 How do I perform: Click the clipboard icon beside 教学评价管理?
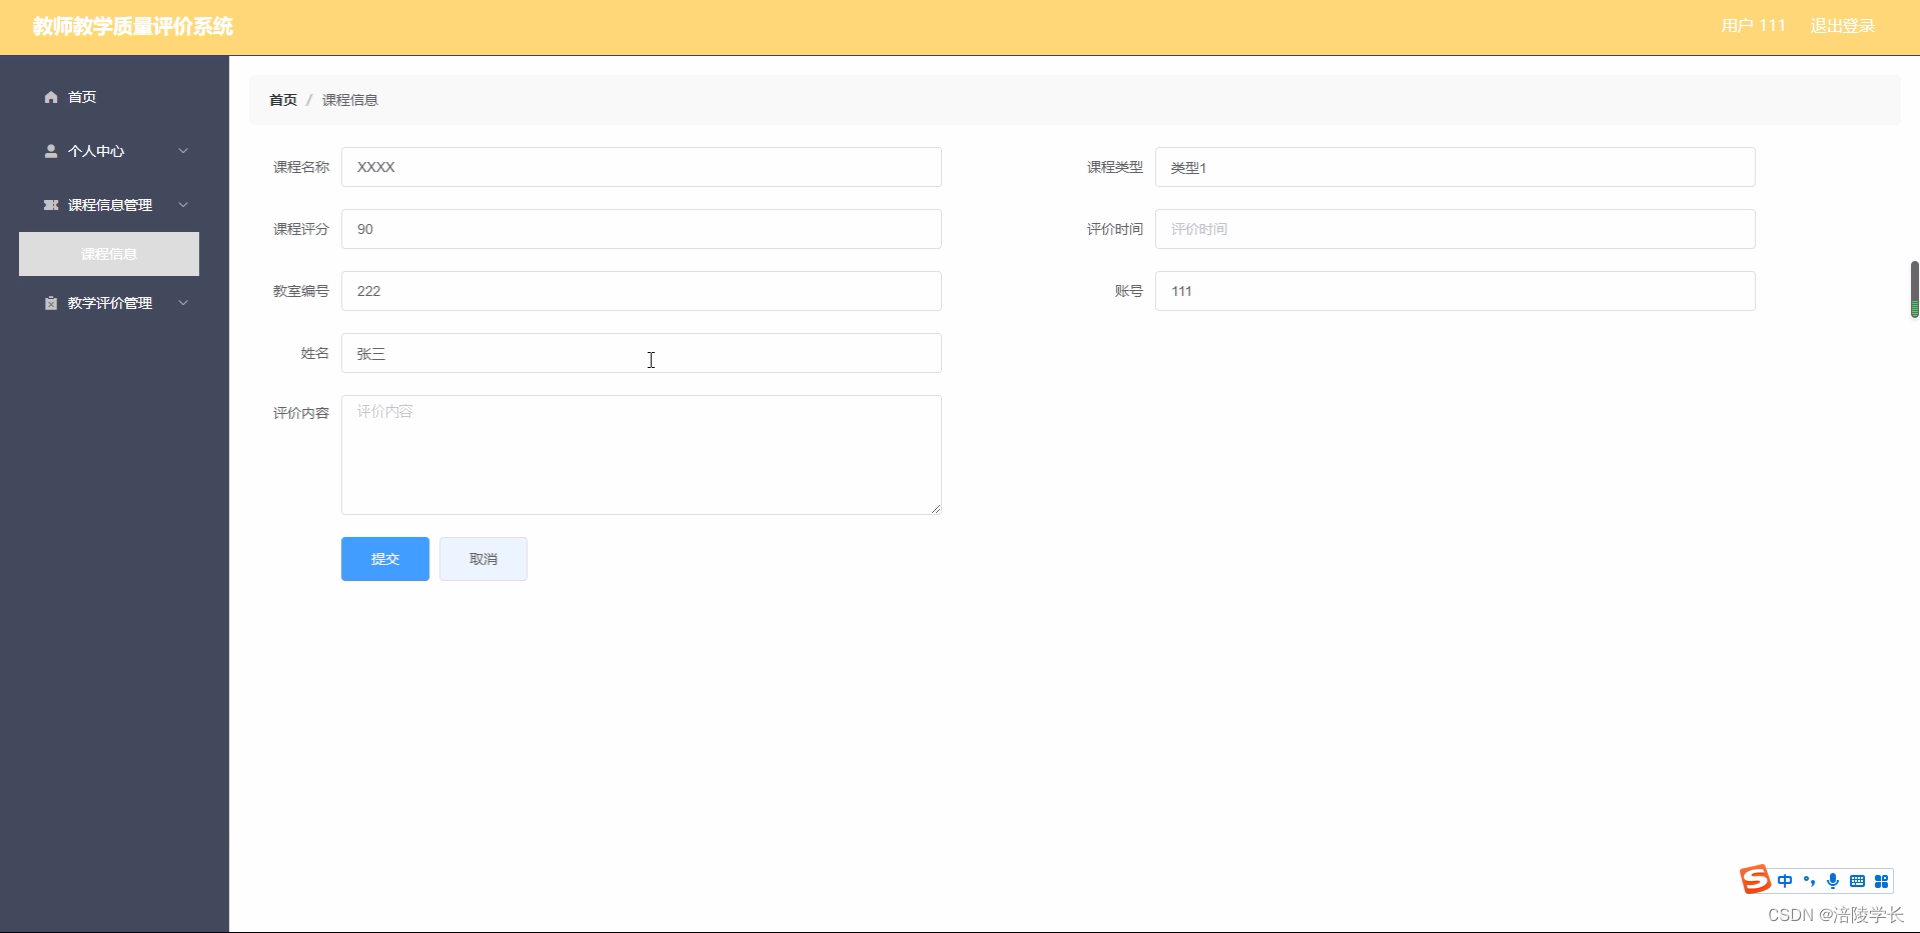(50, 302)
